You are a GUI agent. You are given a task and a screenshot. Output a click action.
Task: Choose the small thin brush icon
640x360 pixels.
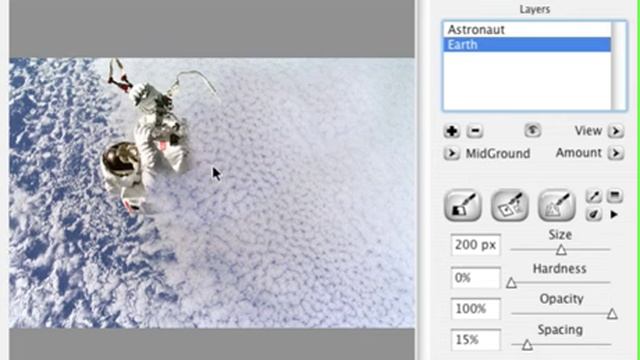coord(593,196)
